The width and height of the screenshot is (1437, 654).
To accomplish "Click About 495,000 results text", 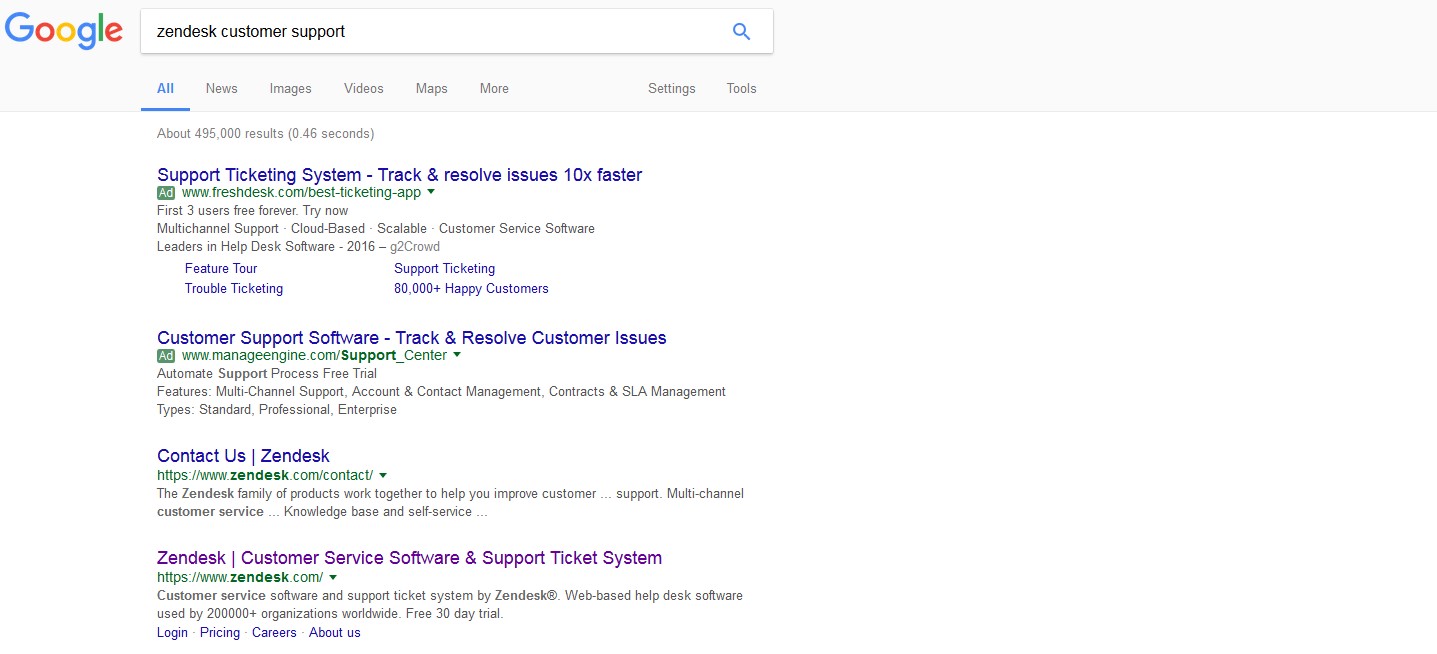I will pyautogui.click(x=265, y=133).
